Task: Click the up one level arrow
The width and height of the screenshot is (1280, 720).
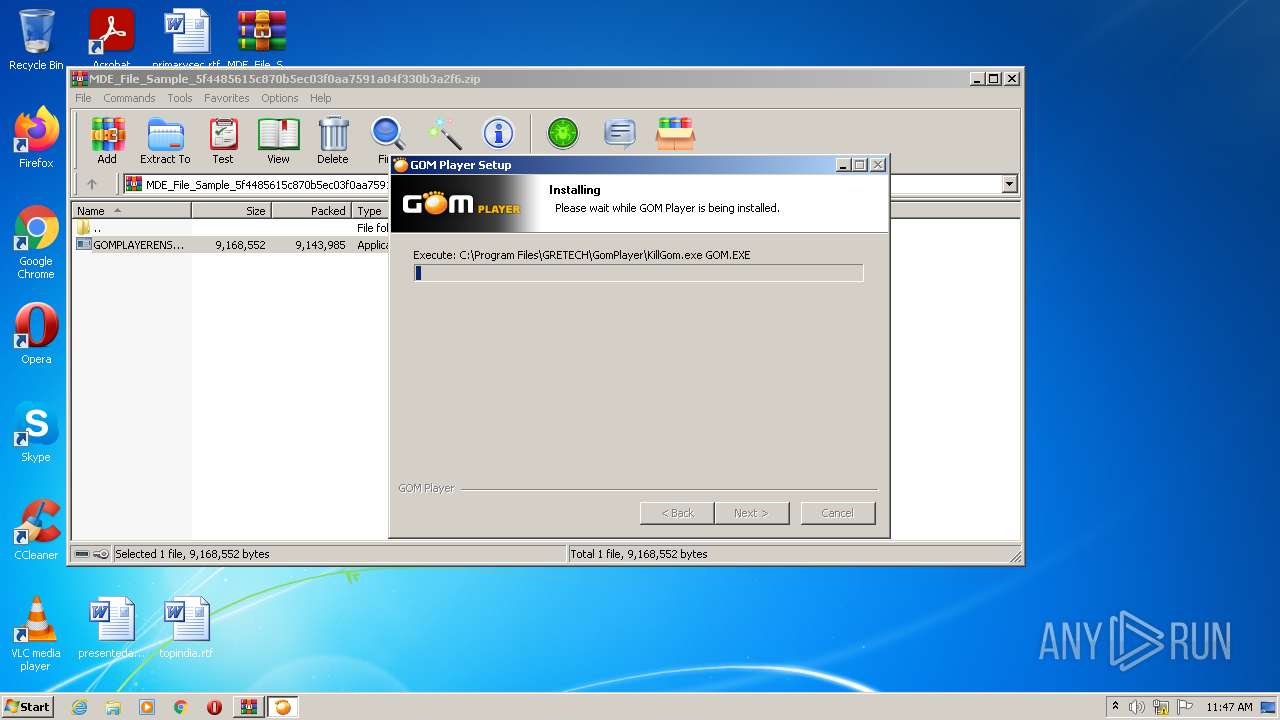Action: tap(92, 184)
